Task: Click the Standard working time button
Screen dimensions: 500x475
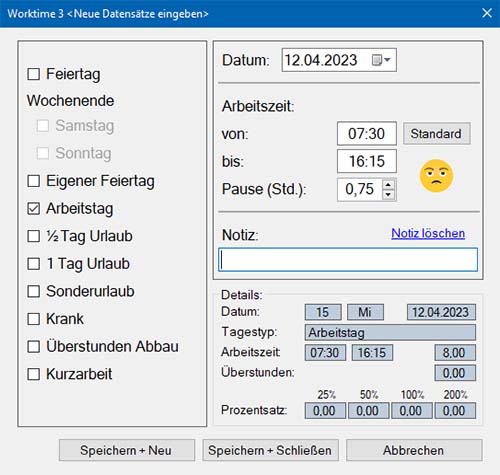Action: (437, 134)
